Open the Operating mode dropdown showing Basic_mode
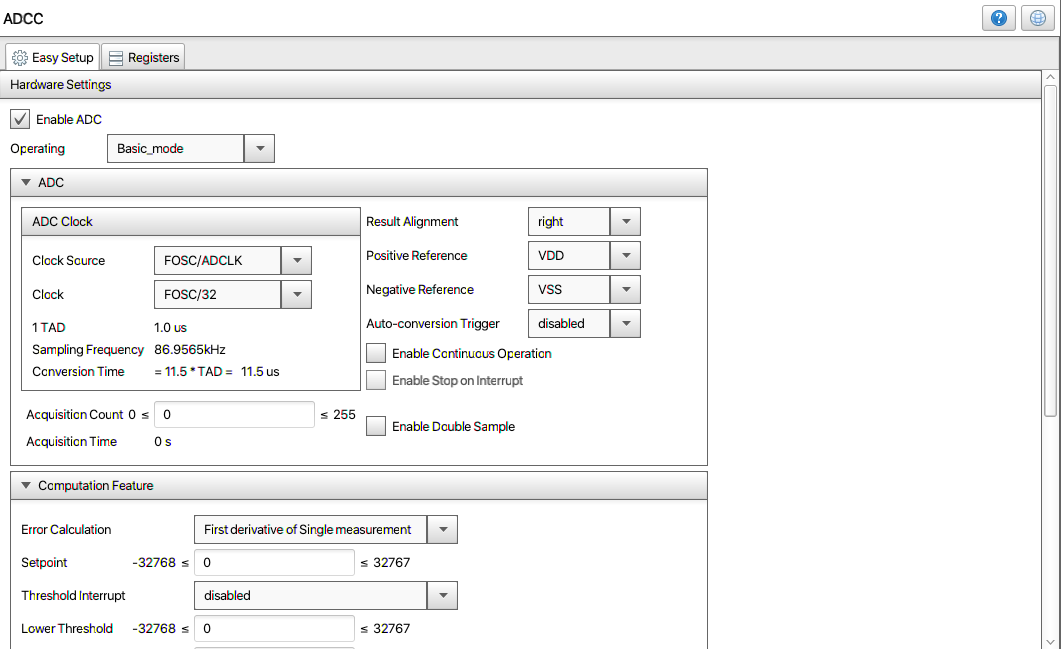The height and width of the screenshot is (649, 1061). [x=259, y=148]
